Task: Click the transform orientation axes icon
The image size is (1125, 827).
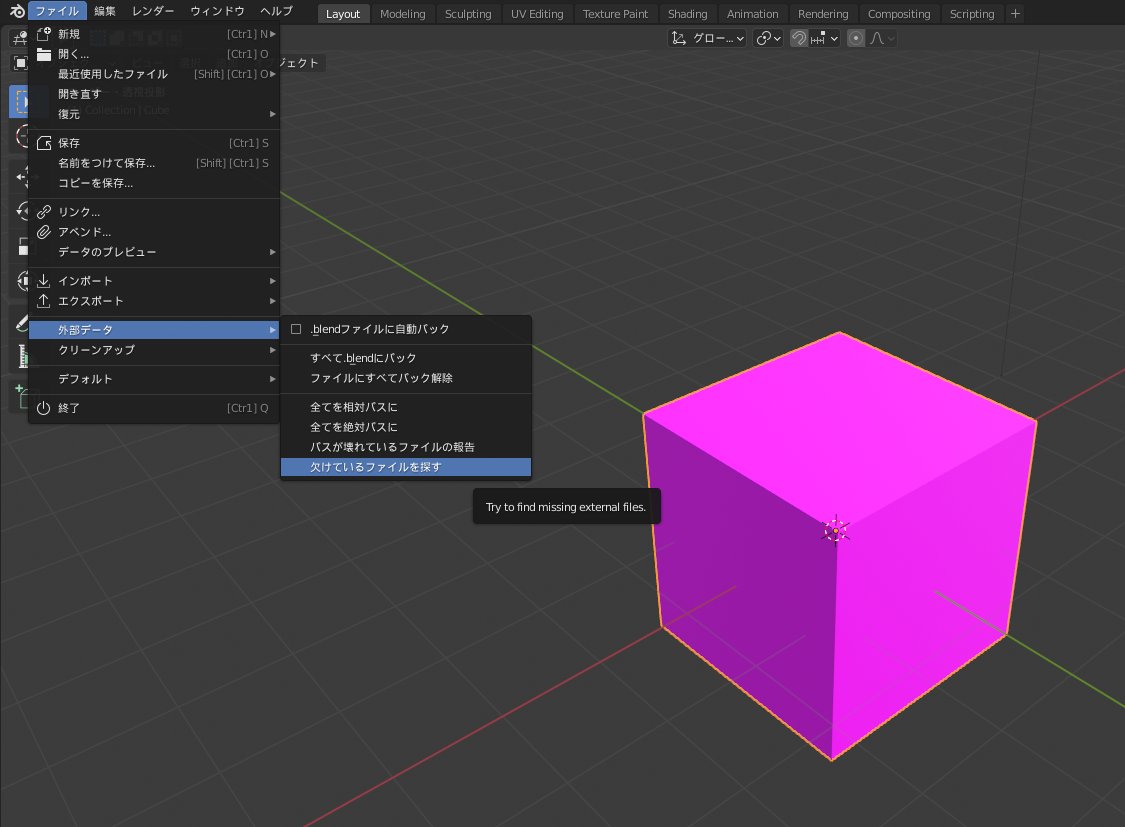Action: point(679,38)
